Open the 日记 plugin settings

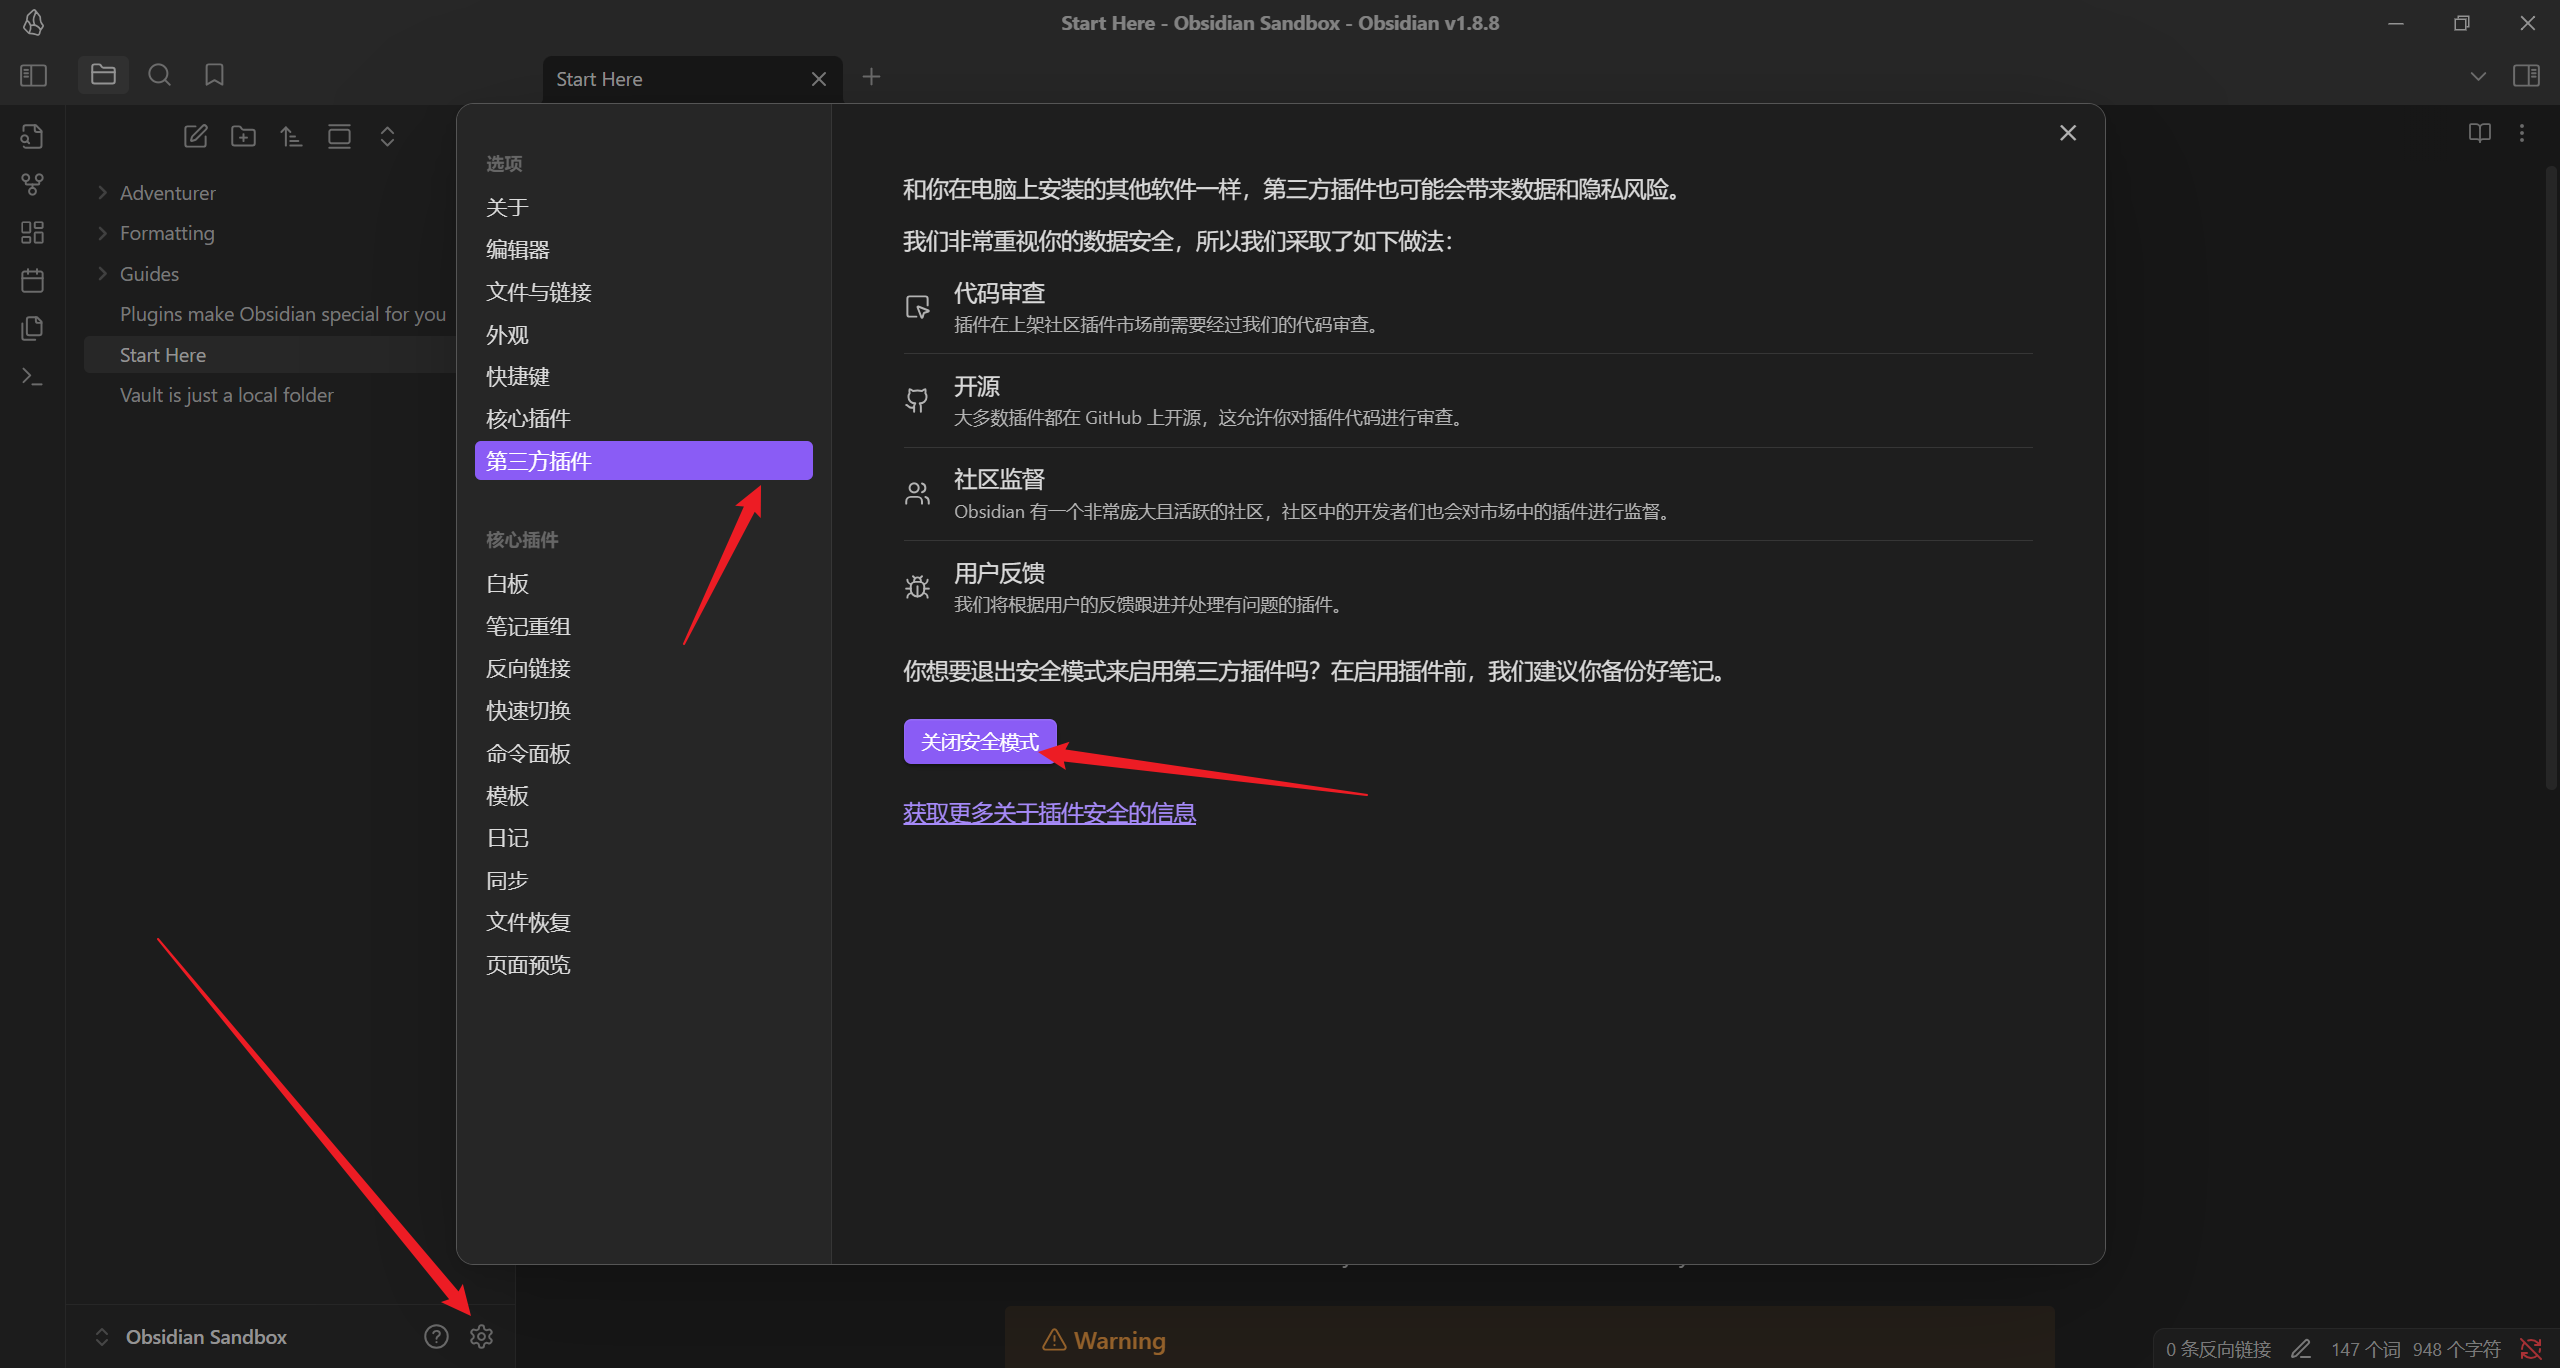coord(643,838)
